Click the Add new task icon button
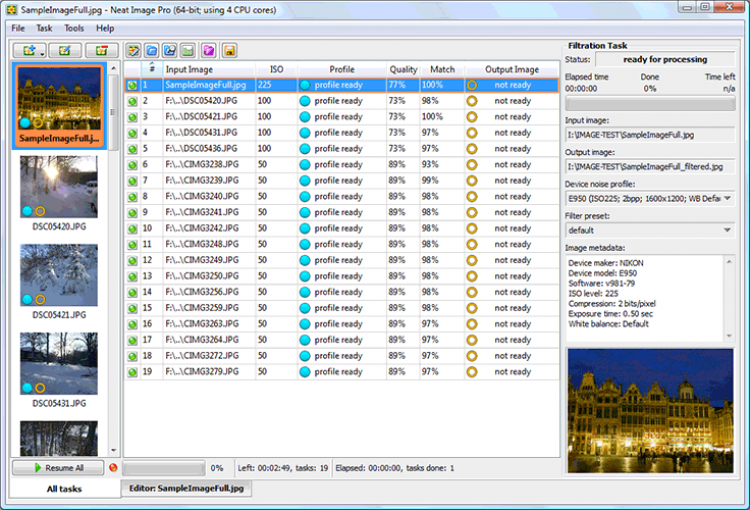The height and width of the screenshot is (510, 750). click(x=28, y=50)
